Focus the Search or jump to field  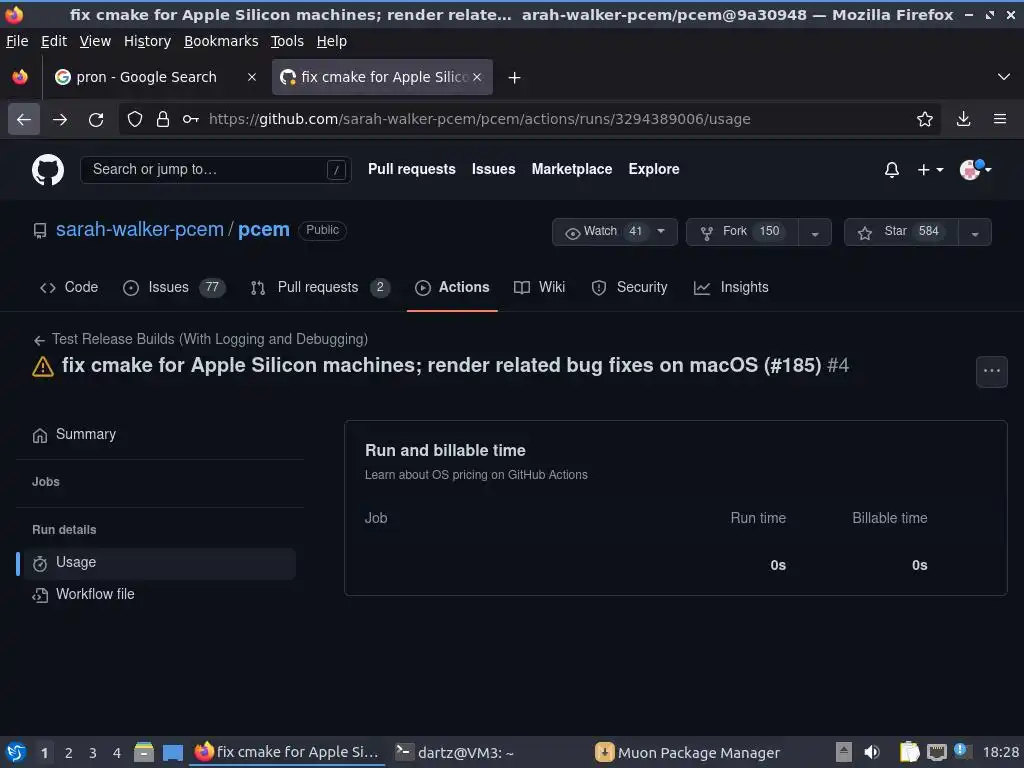(x=216, y=170)
